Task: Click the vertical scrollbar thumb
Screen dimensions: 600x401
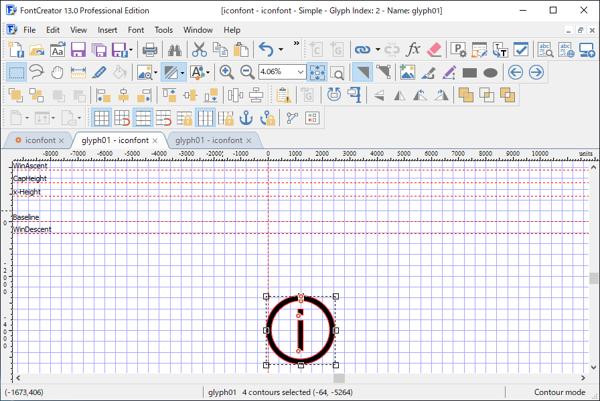Action: pos(593,278)
